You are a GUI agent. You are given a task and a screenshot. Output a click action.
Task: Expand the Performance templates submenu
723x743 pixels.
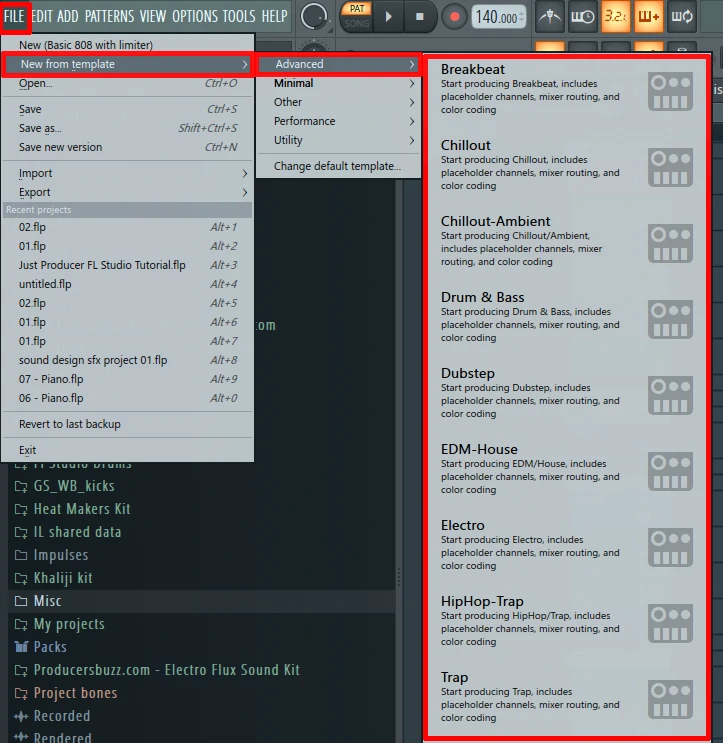tap(339, 121)
